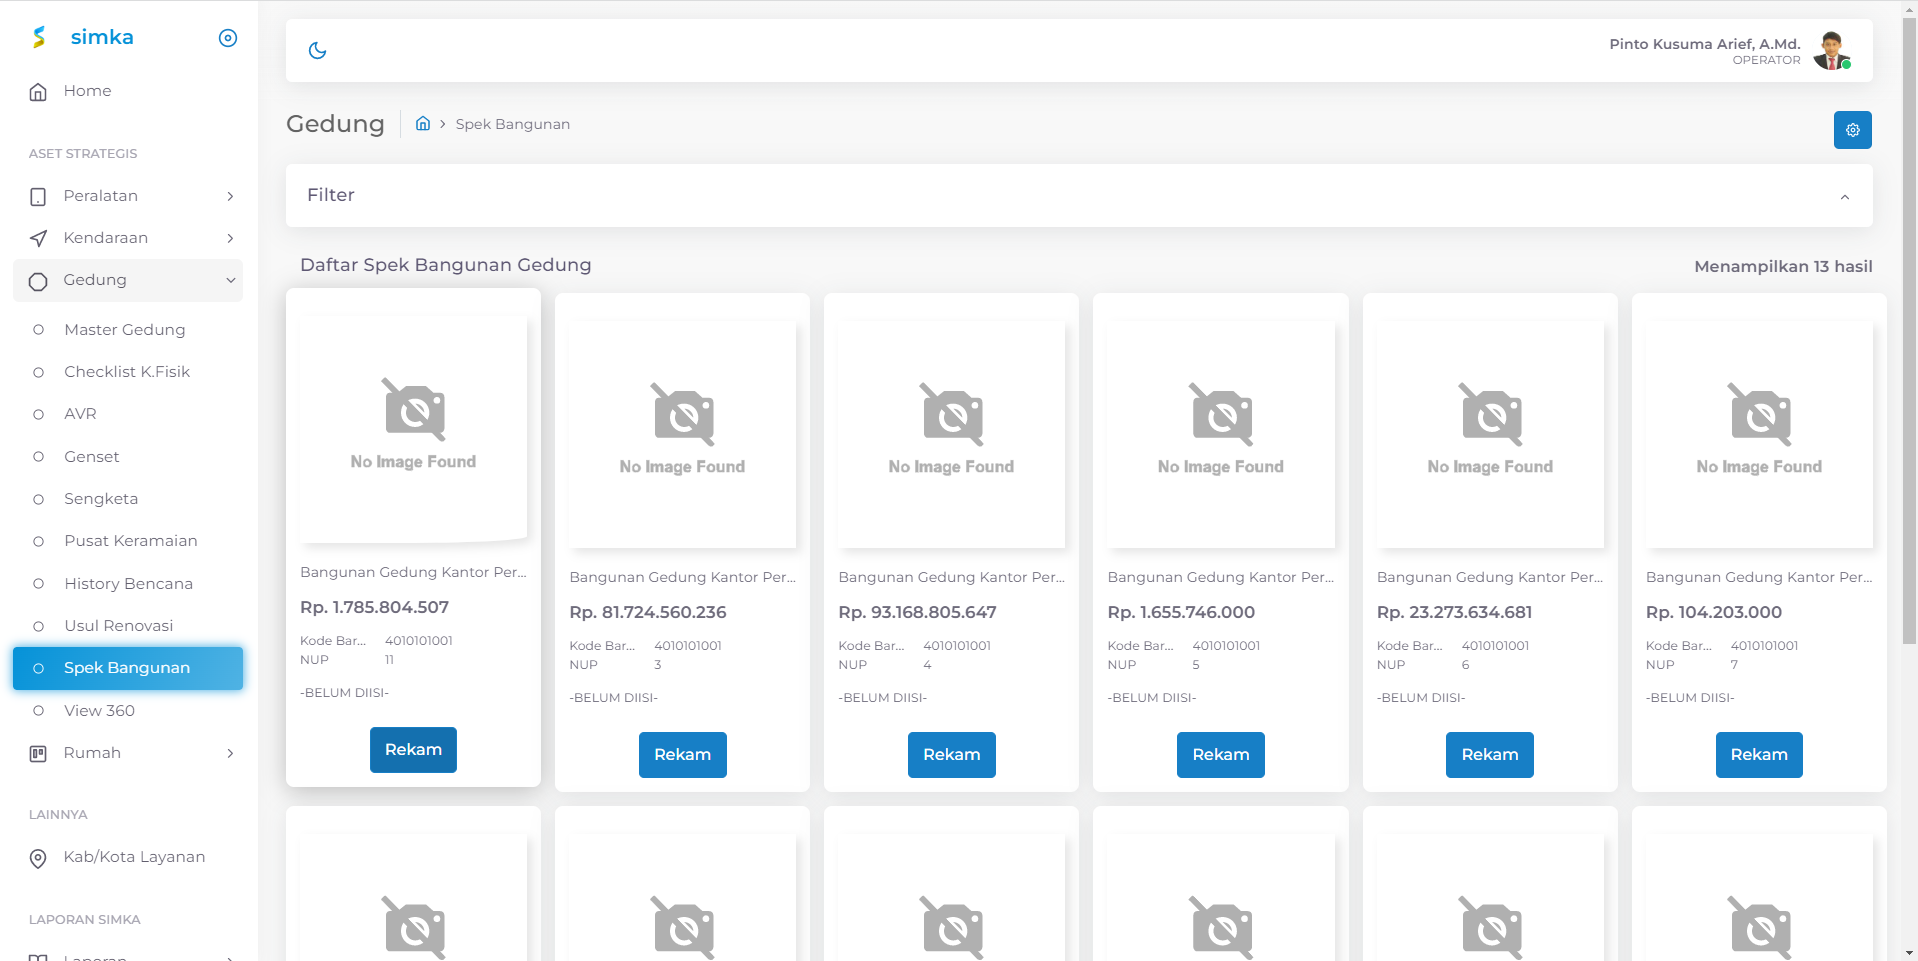Open Home in the sidebar
Viewport: 1918px width, 961px height.
coord(128,91)
